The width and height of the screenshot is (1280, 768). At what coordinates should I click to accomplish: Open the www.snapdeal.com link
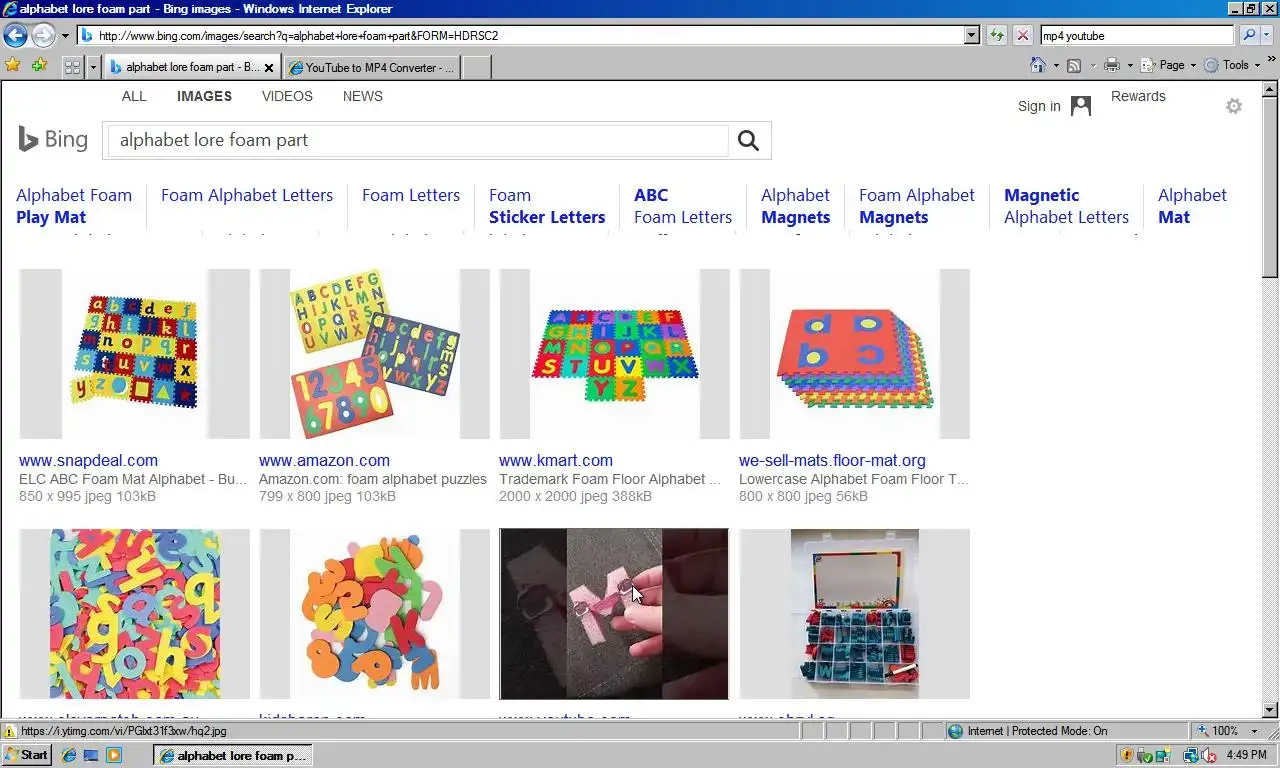pyautogui.click(x=88, y=461)
